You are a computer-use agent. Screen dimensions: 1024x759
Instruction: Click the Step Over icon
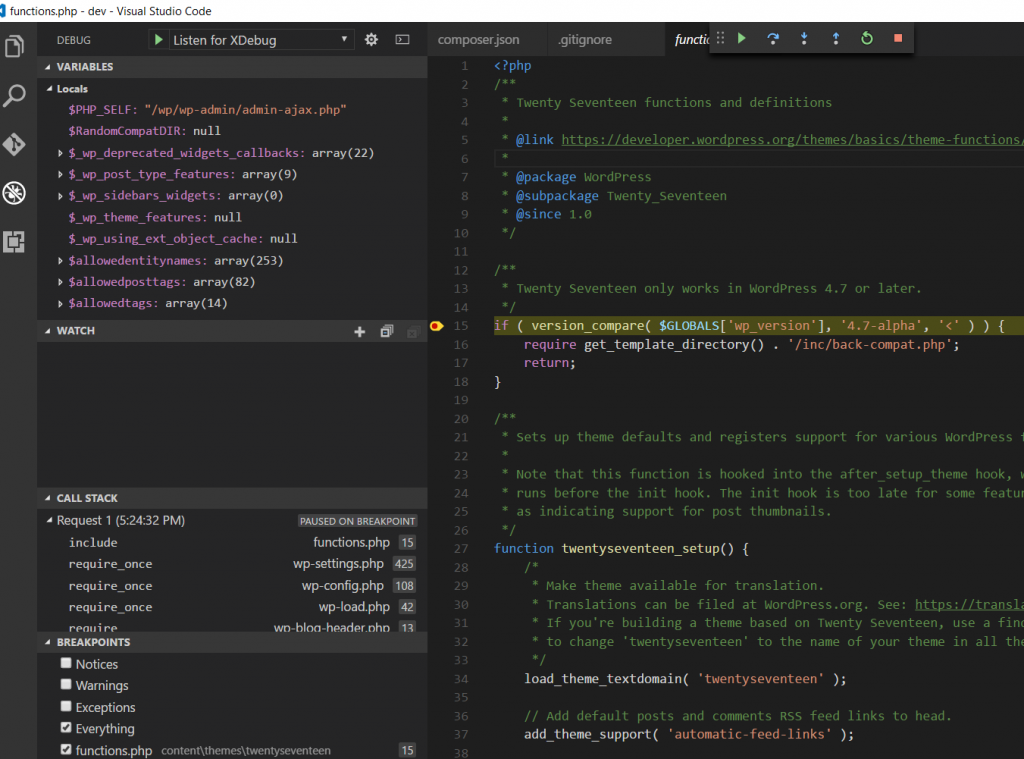pos(772,37)
